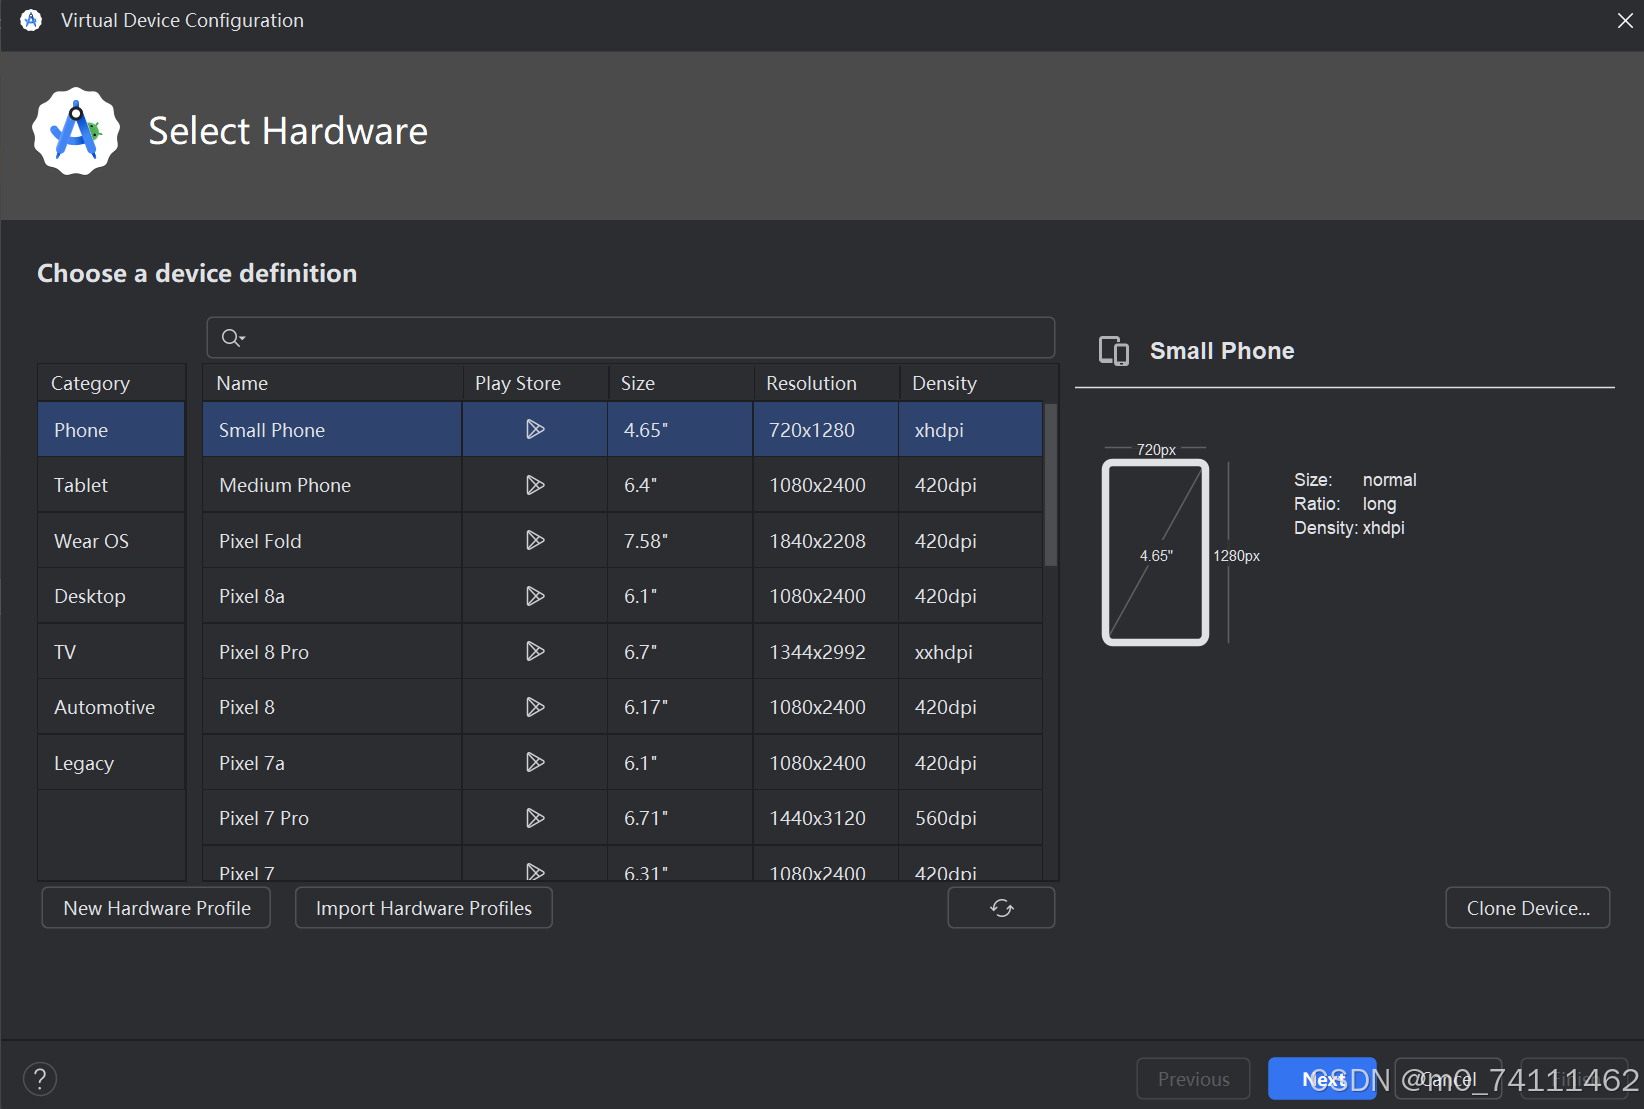Viewport: 1644px width, 1109px height.
Task: Select the Pixel 8 device name
Action: (x=247, y=707)
